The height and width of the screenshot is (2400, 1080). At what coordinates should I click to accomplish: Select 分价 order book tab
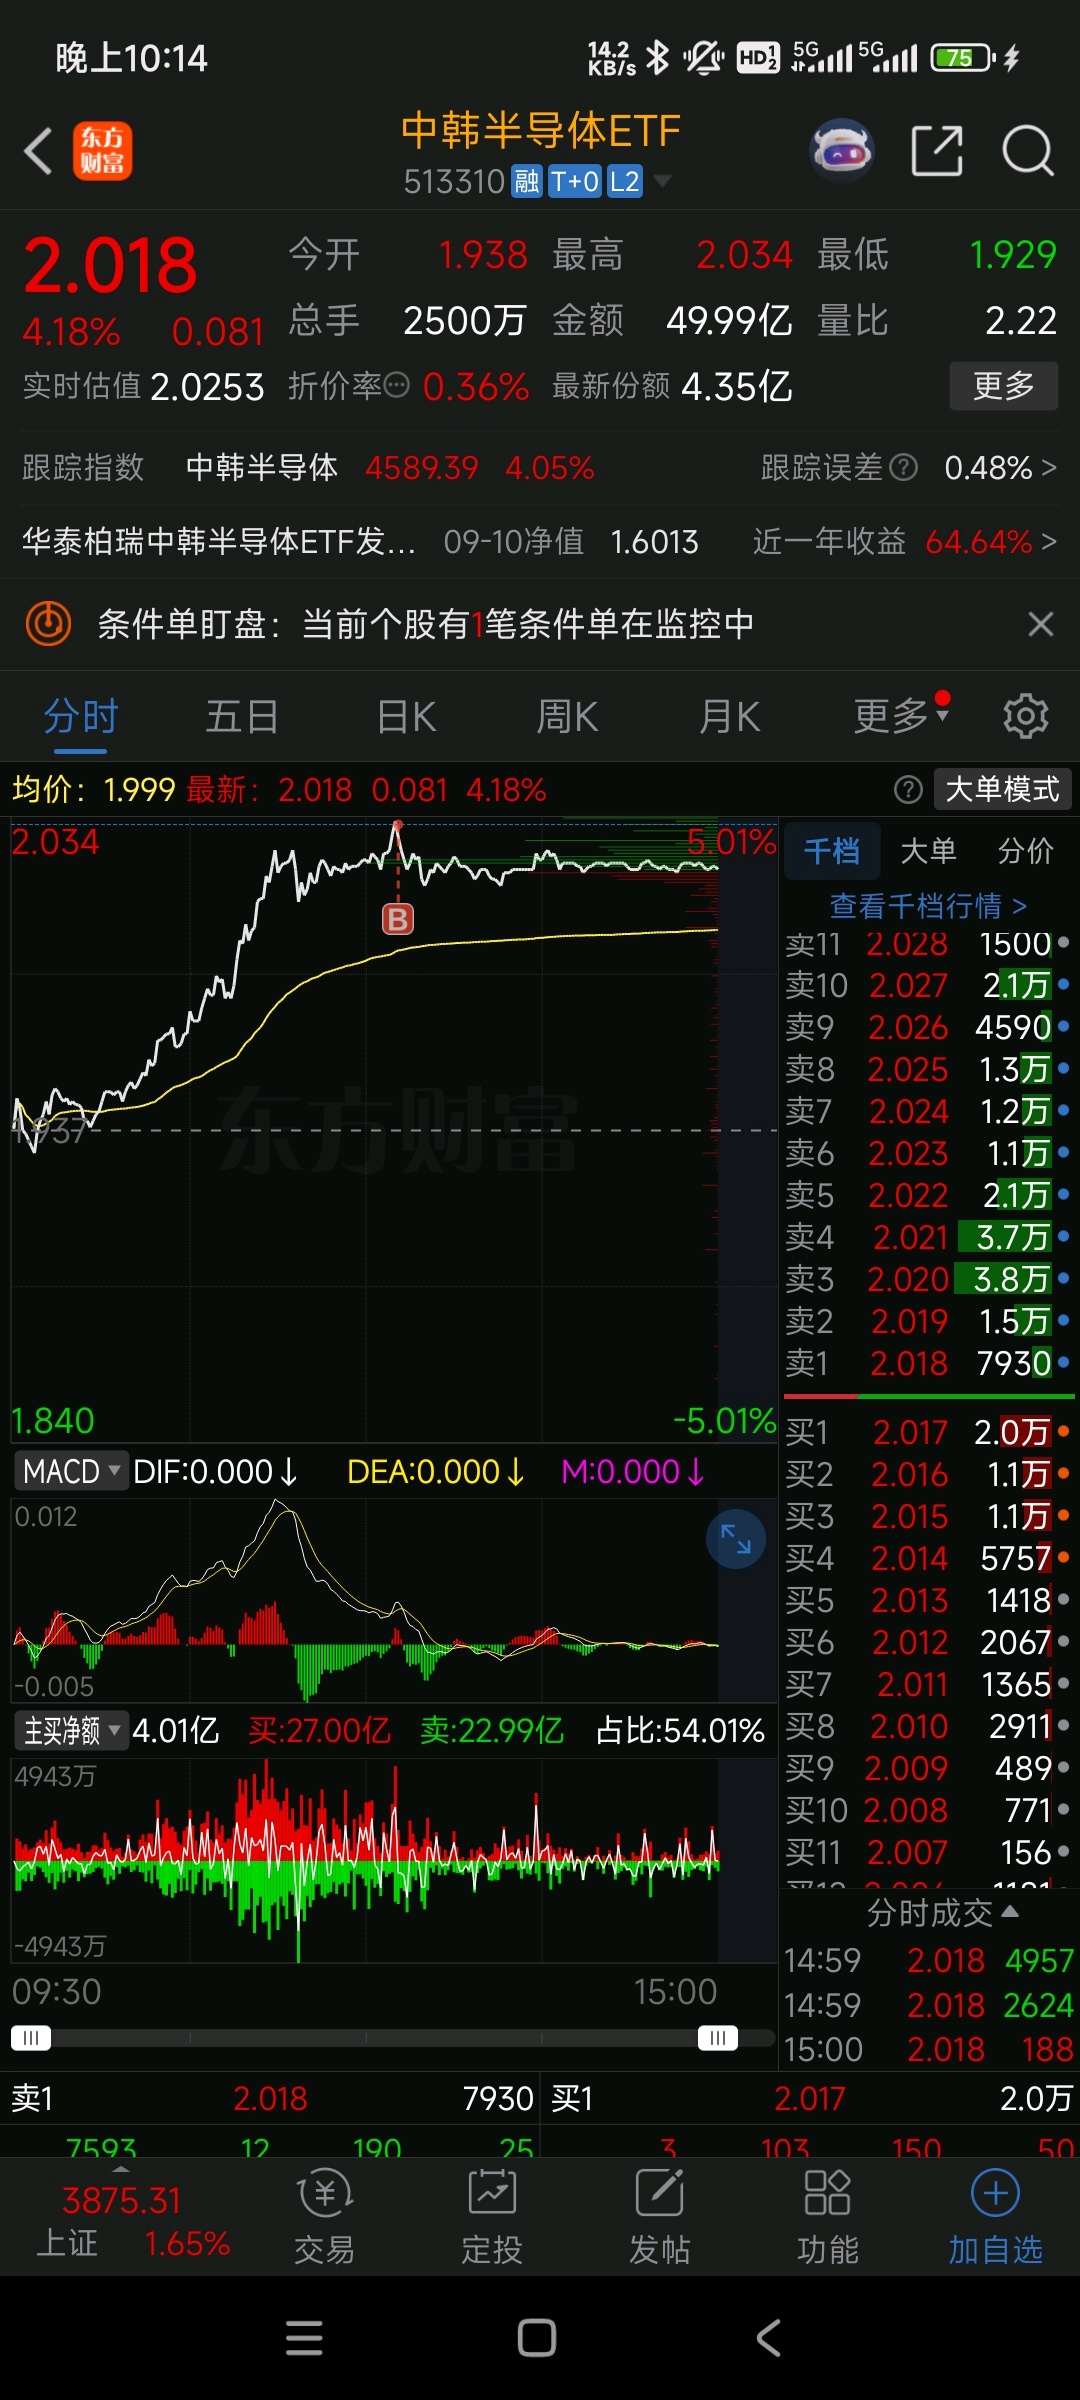[1026, 851]
